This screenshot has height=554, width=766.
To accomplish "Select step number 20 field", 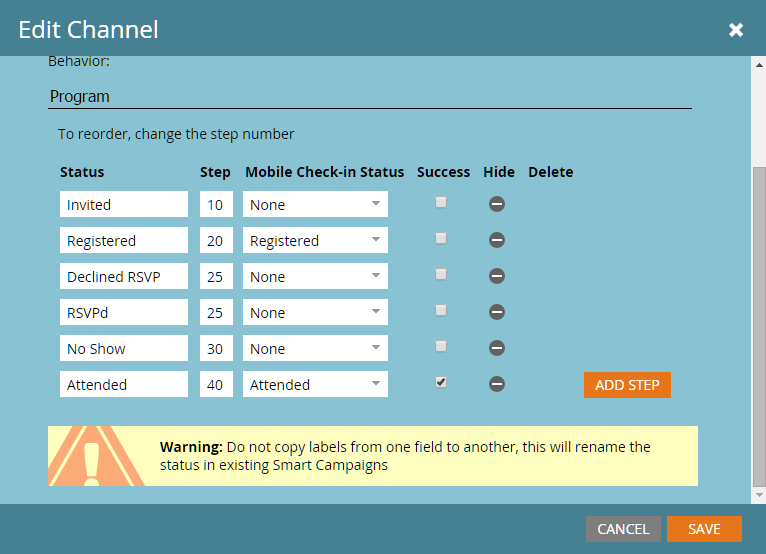I will pos(216,240).
